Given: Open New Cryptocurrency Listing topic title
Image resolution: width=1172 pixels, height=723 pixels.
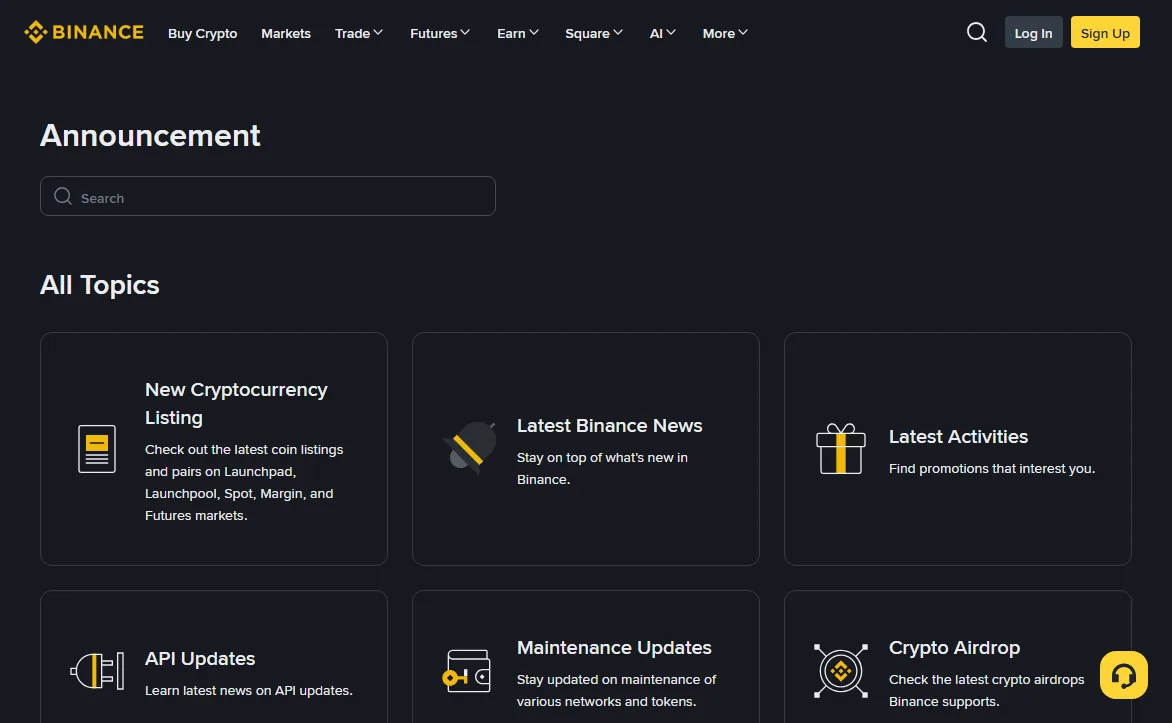Looking at the screenshot, I should click(x=236, y=404).
